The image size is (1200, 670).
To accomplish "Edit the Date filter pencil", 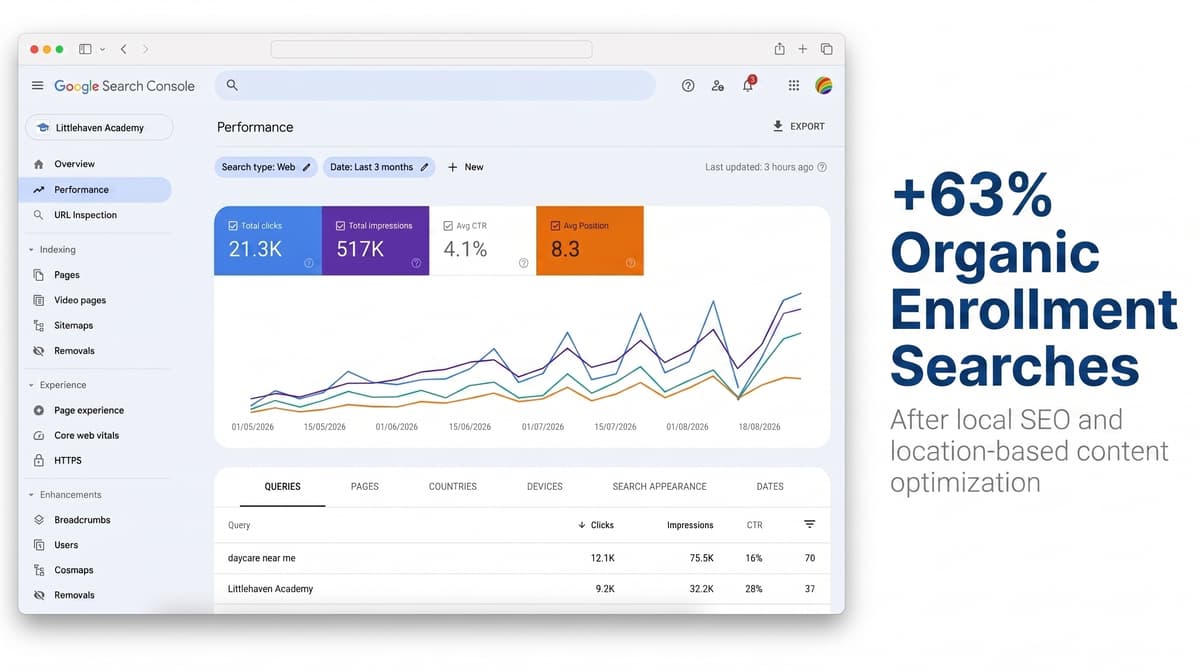I will (424, 167).
